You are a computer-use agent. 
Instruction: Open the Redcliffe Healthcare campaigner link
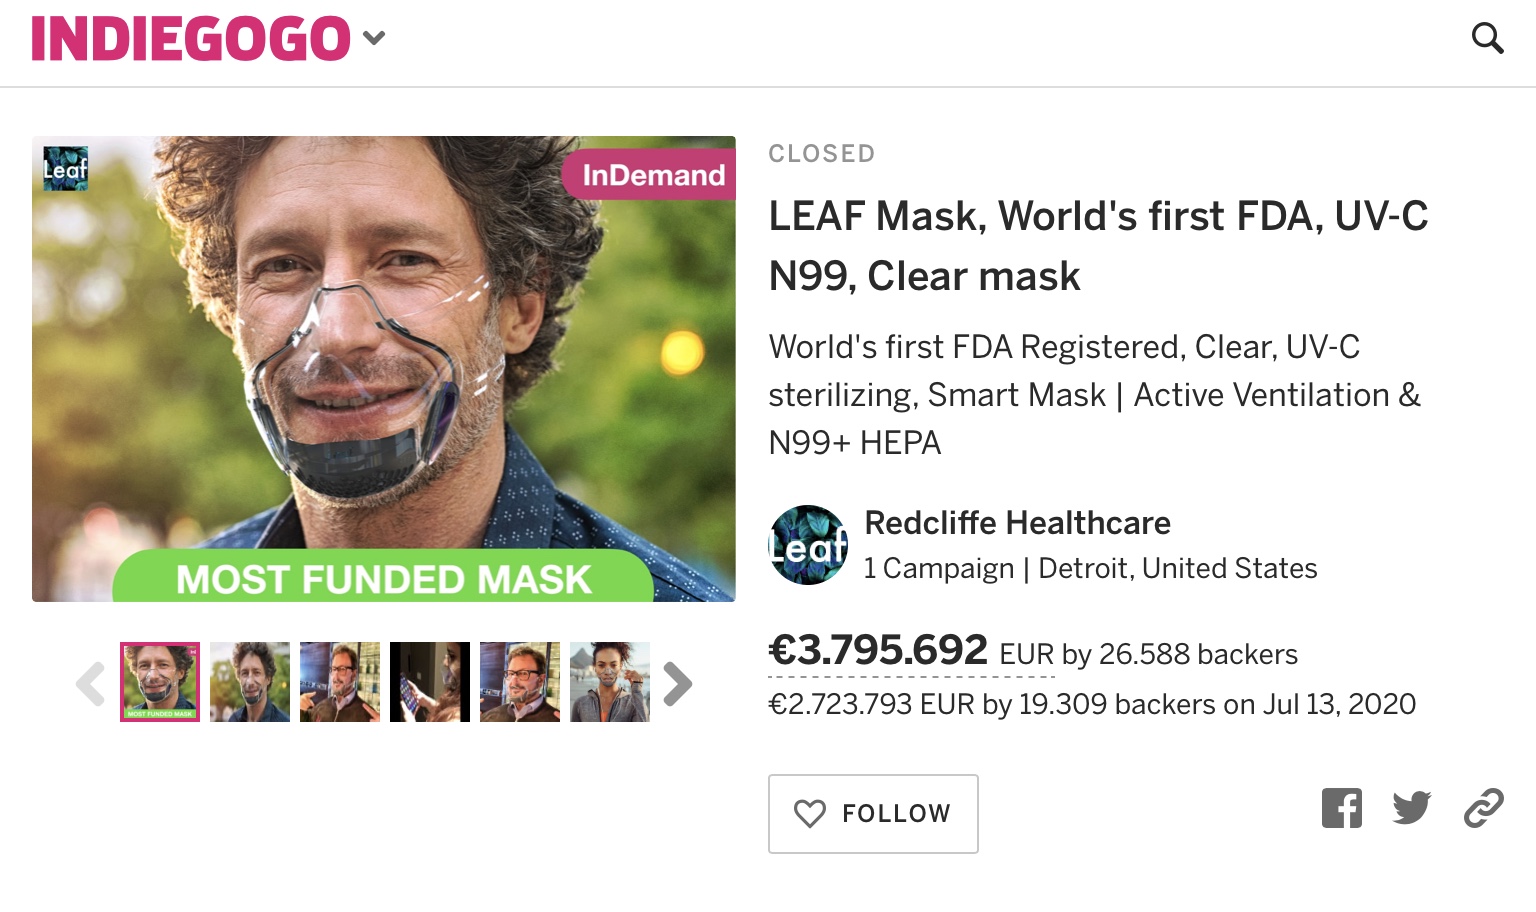[x=1017, y=523]
